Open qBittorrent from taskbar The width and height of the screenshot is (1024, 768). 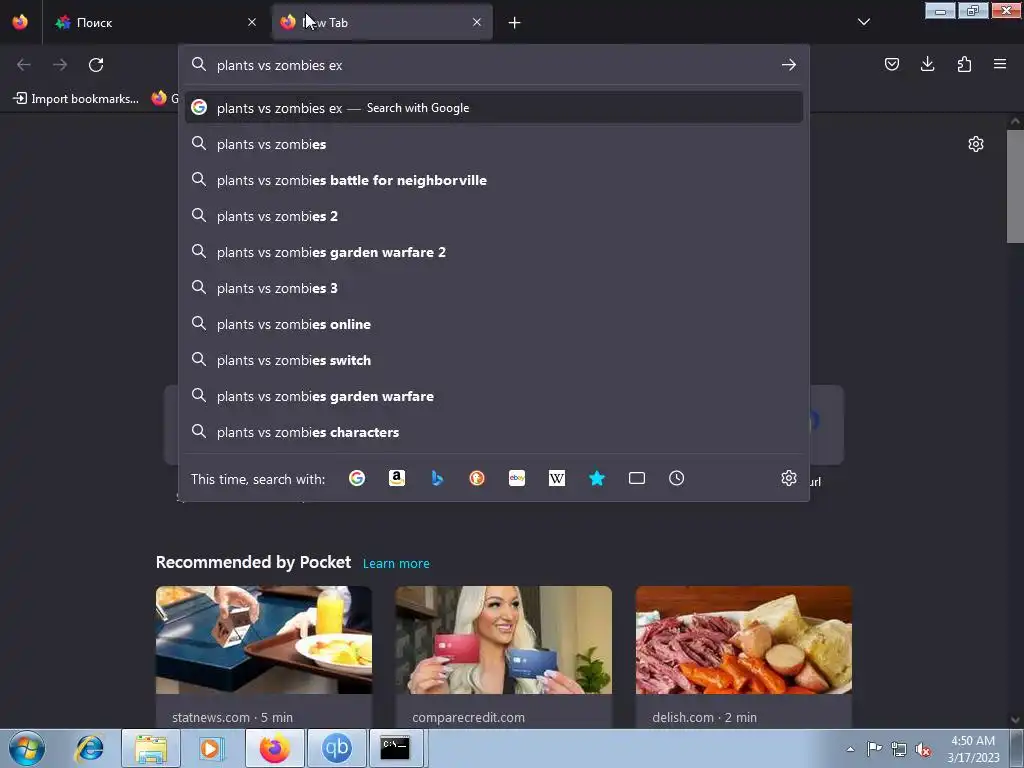(336, 748)
